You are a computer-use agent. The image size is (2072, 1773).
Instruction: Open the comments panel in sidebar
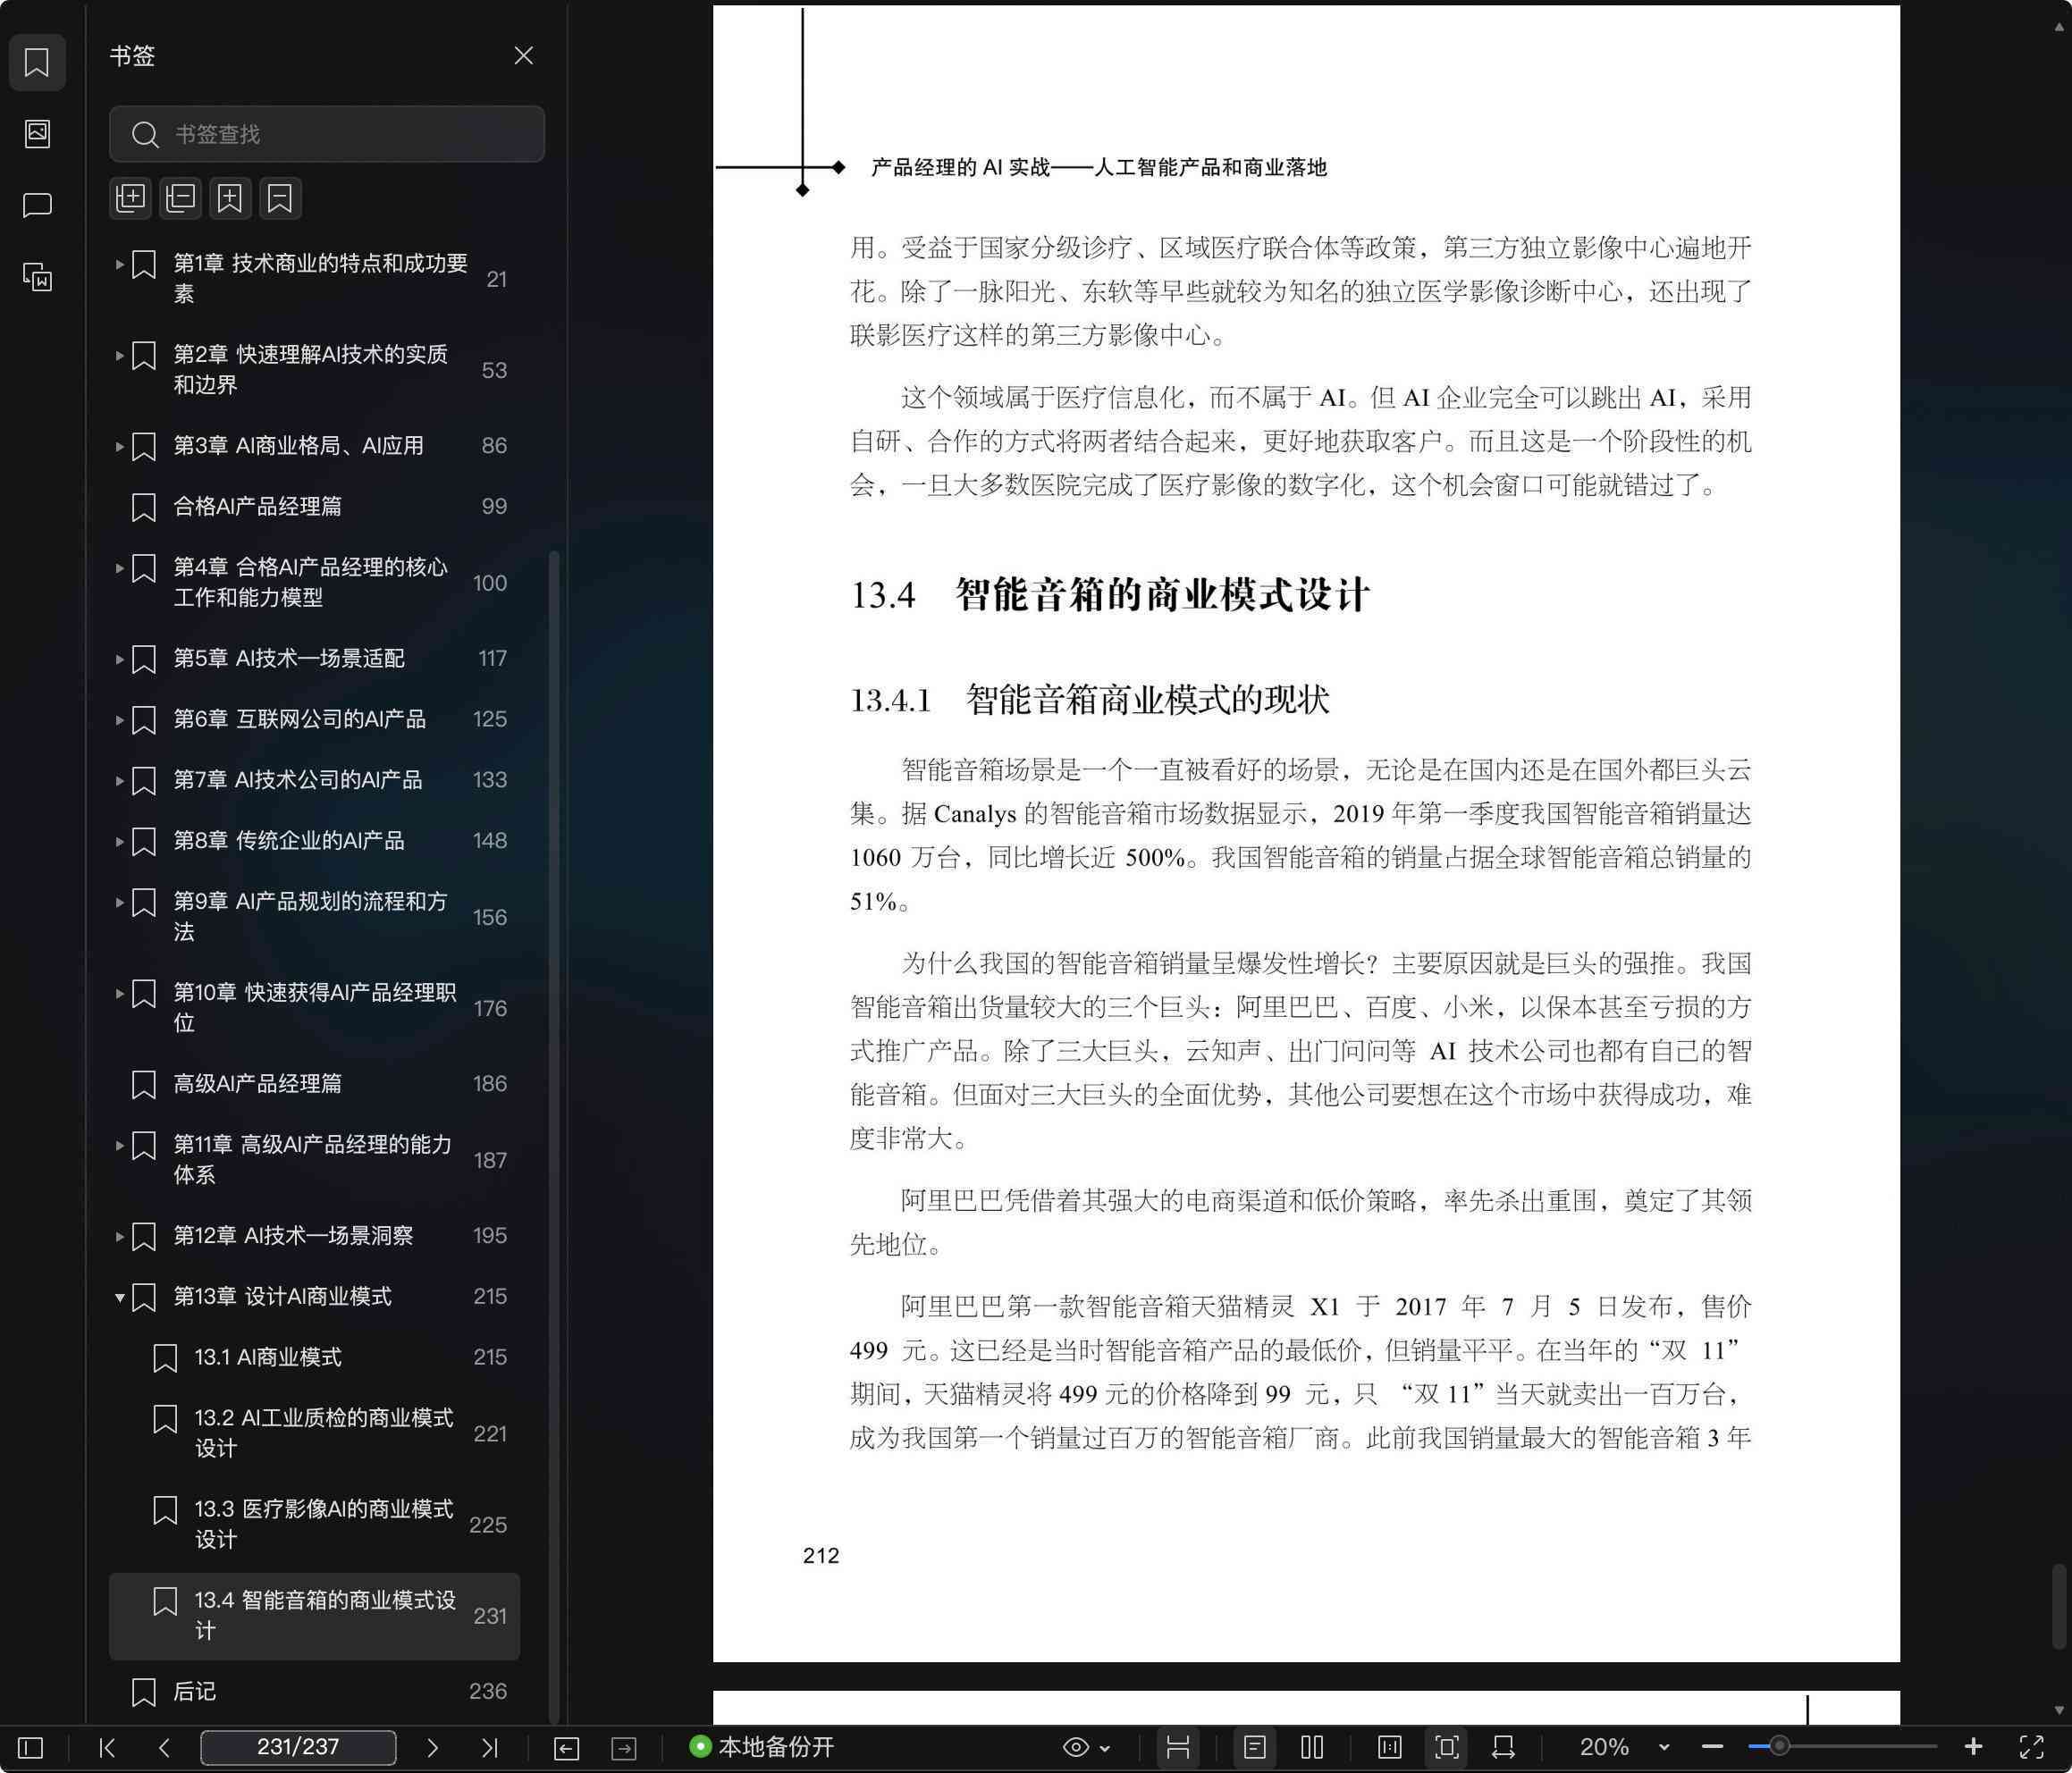(x=37, y=205)
